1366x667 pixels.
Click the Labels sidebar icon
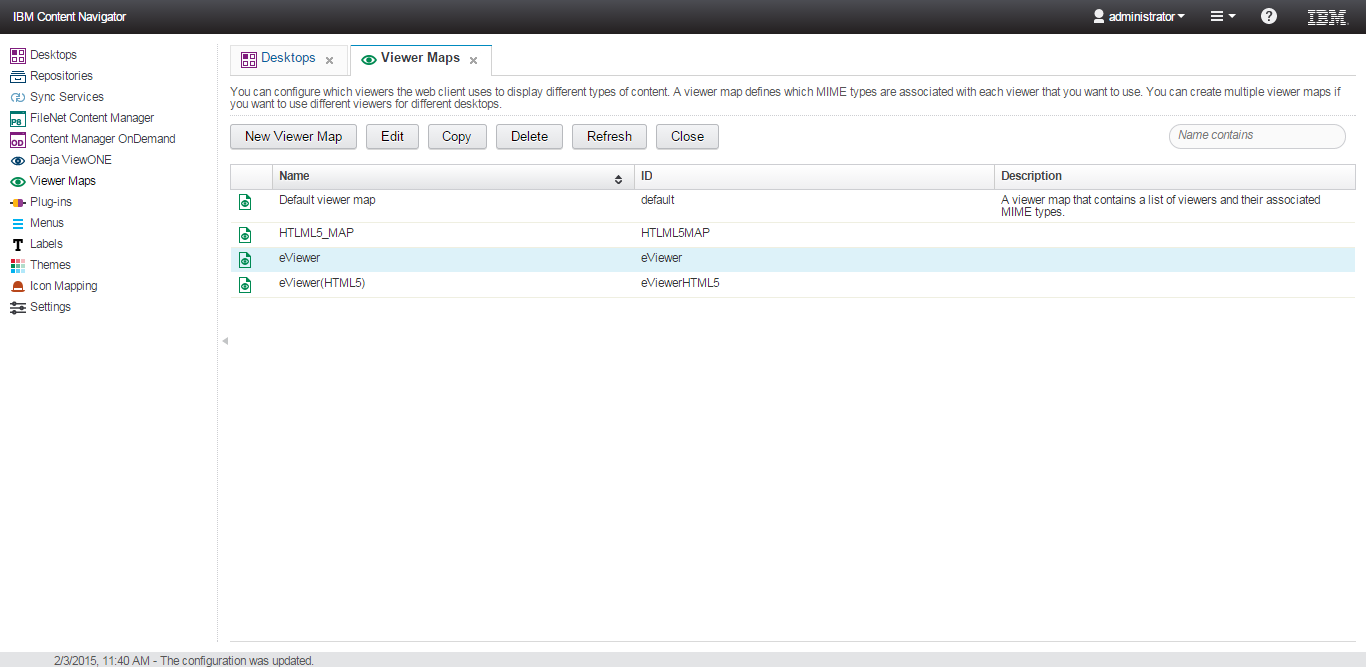pos(17,244)
